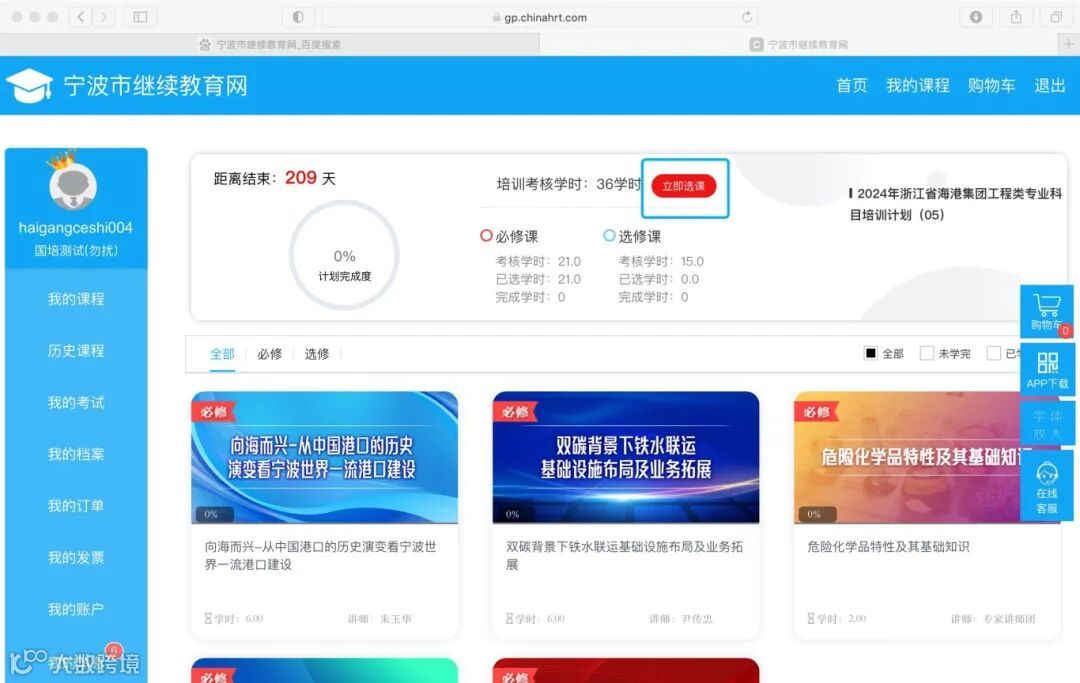Click the Safari share icon
This screenshot has width=1080, height=683.
1016,17
